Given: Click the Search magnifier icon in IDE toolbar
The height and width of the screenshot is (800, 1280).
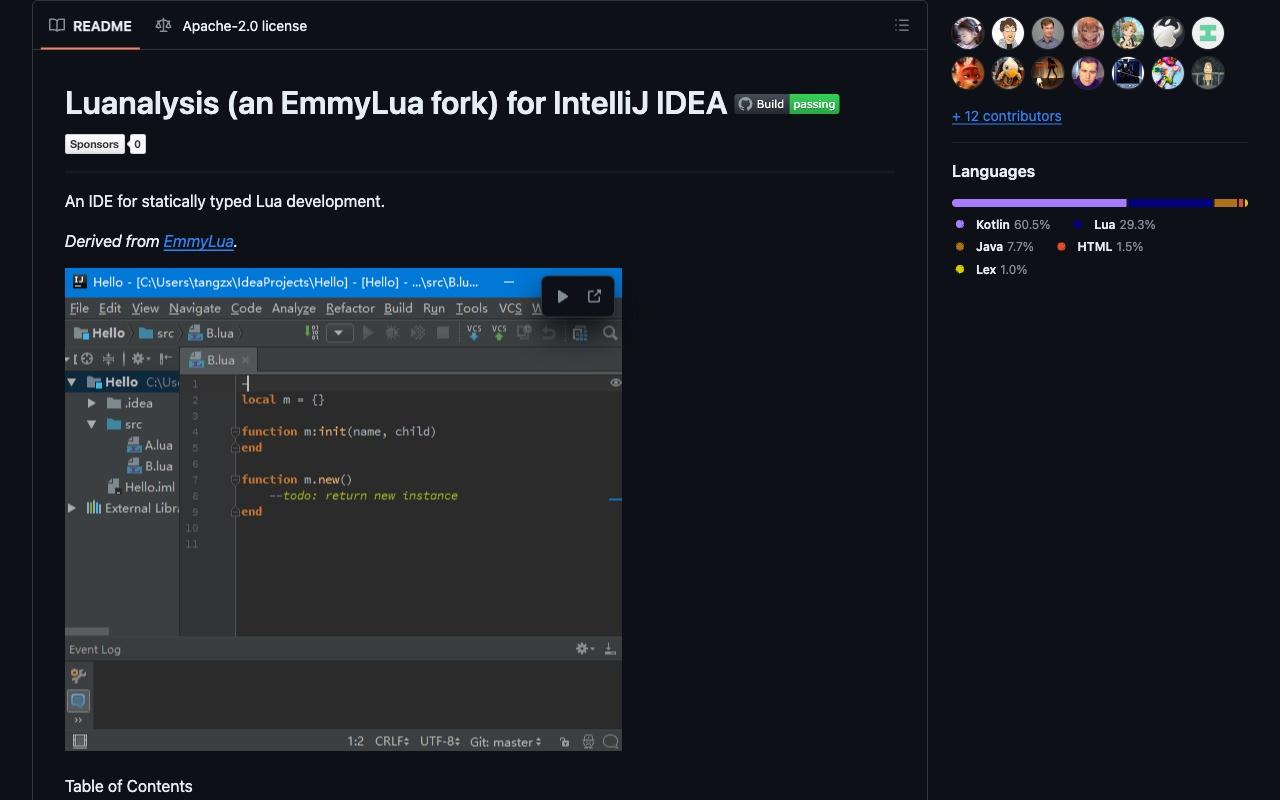Looking at the screenshot, I should click(x=610, y=333).
